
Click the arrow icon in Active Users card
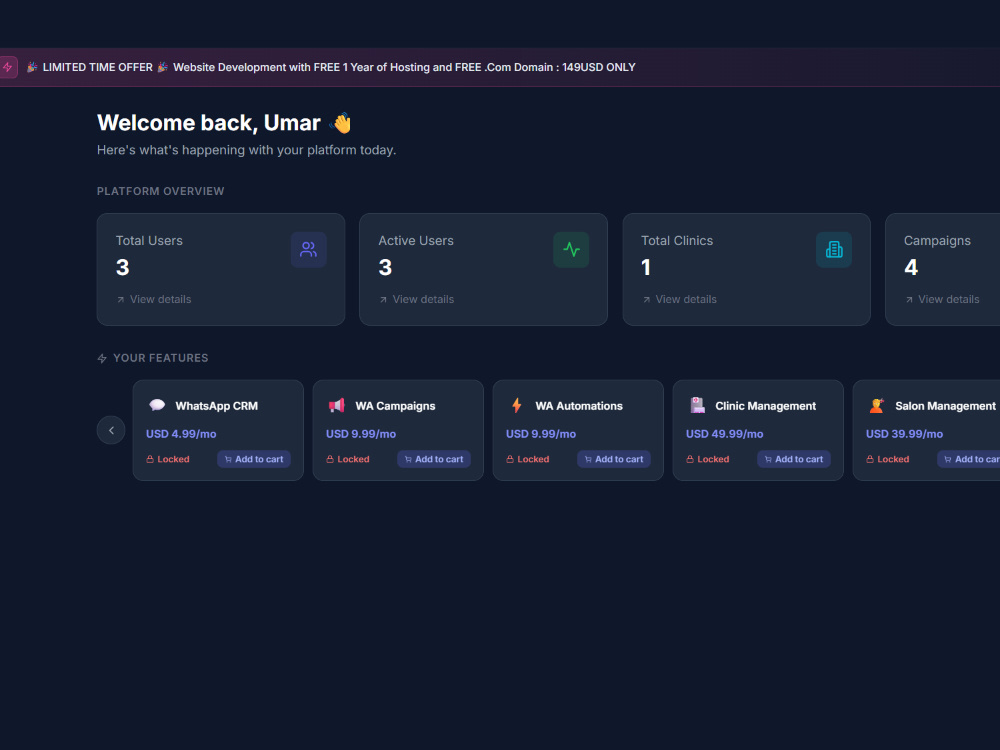click(383, 300)
